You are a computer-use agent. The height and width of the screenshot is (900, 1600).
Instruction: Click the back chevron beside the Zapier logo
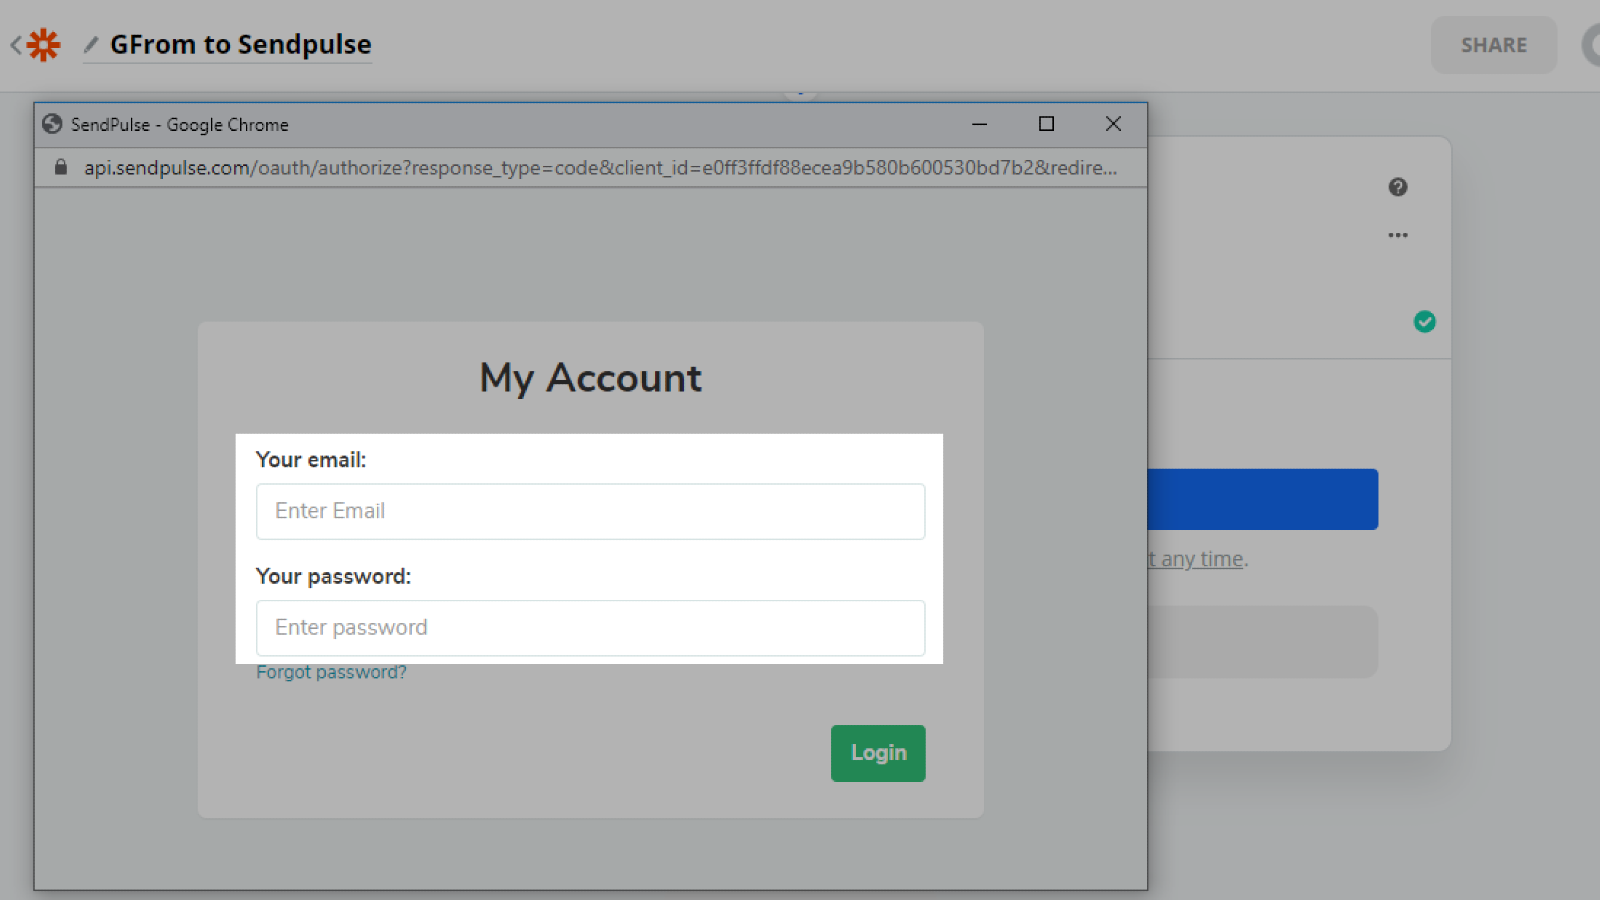click(16, 45)
